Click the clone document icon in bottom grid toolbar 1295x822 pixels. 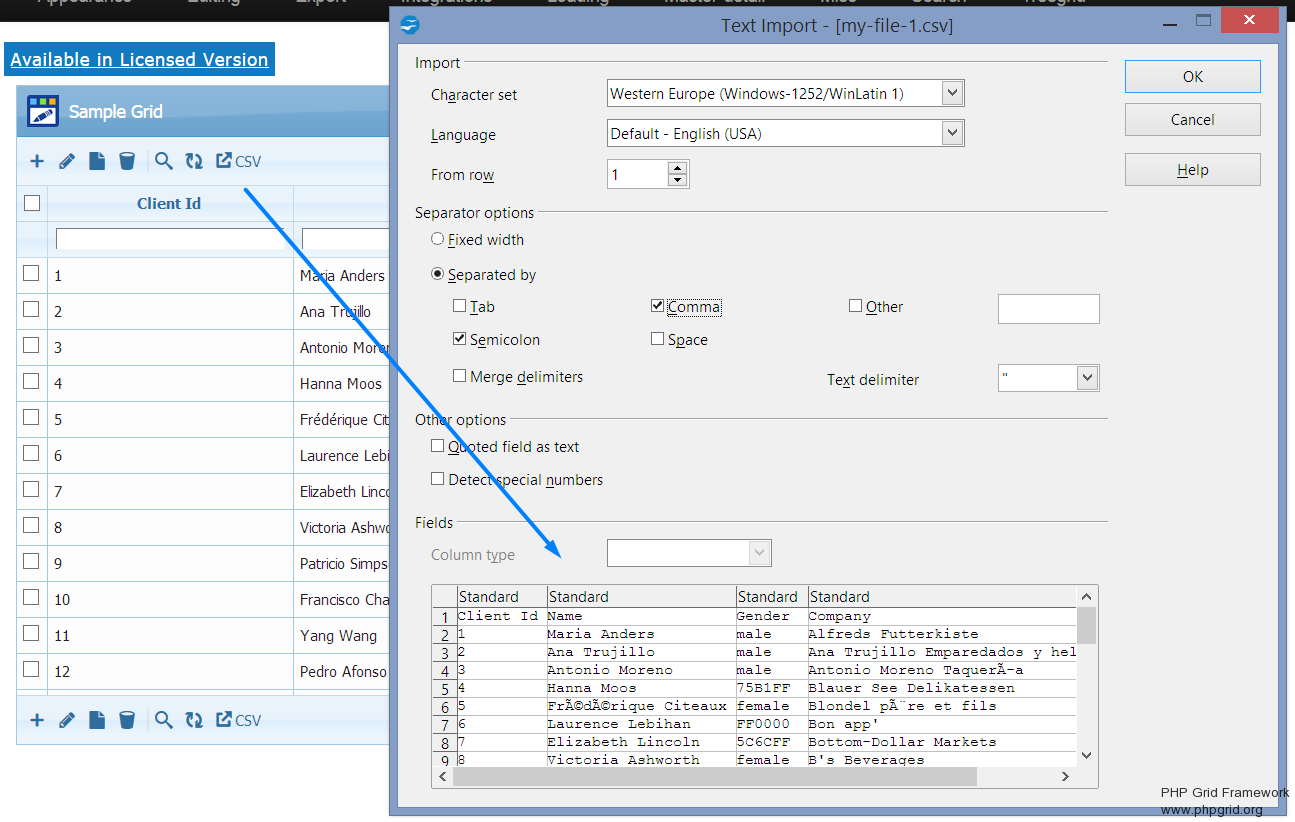point(97,720)
